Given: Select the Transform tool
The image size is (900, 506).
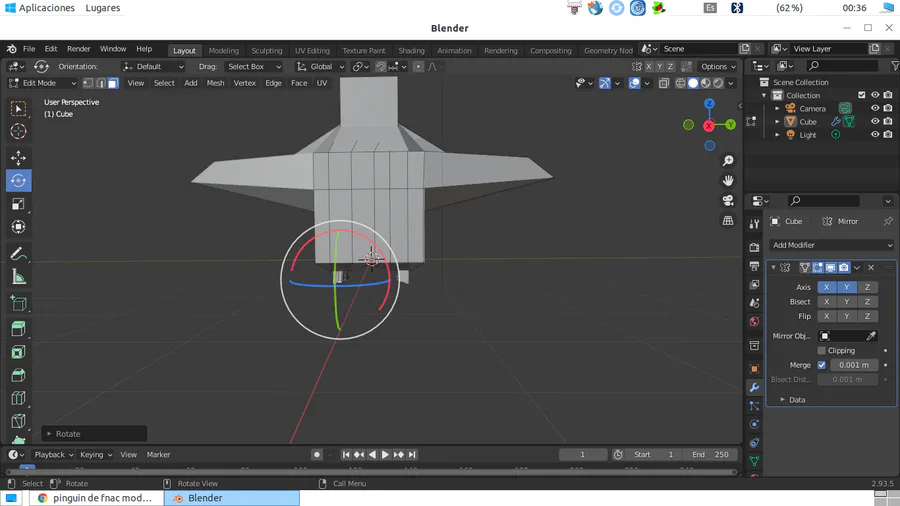Looking at the screenshot, I should click(x=18, y=227).
